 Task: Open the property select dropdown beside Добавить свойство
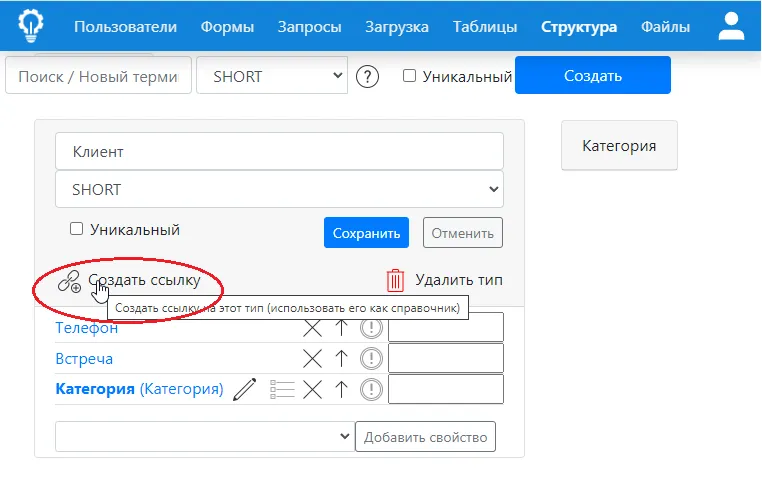coord(205,436)
